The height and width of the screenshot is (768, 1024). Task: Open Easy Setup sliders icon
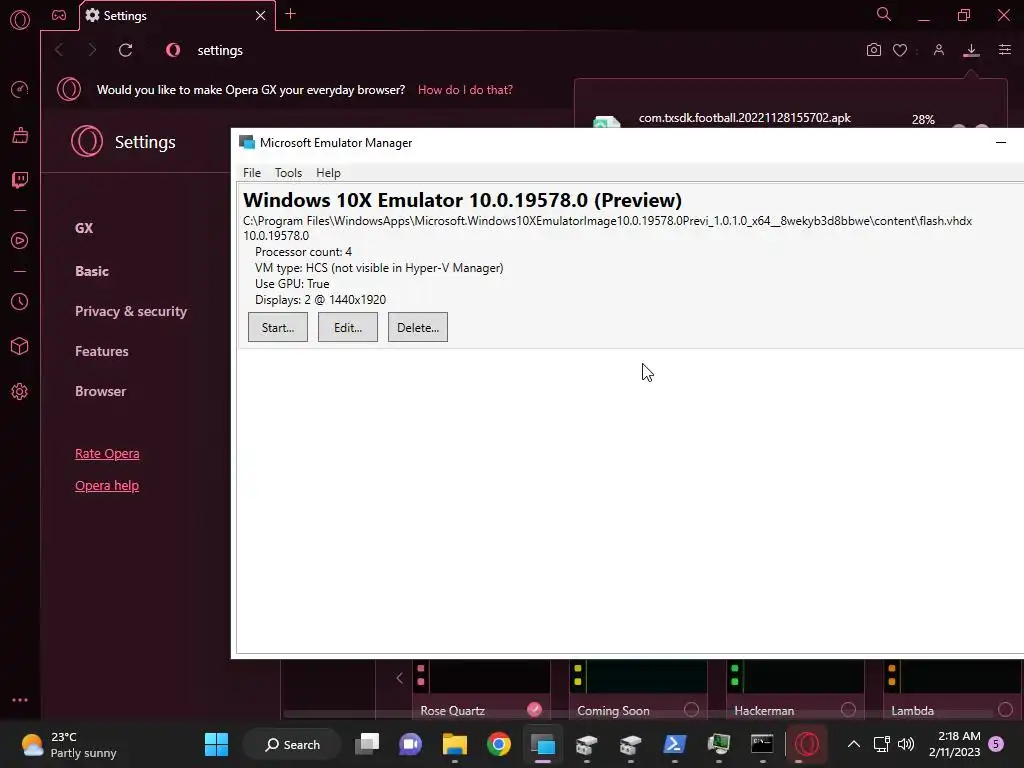click(x=1004, y=50)
